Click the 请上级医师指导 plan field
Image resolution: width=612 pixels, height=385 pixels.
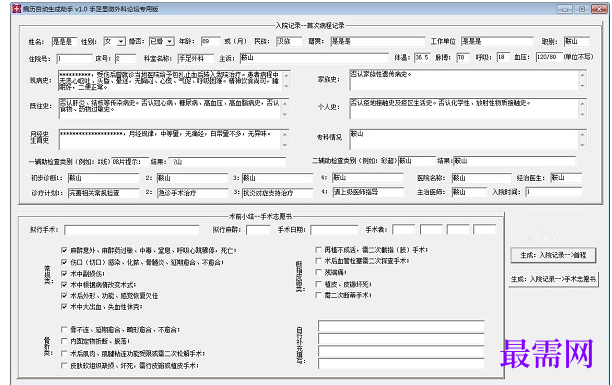[368, 192]
